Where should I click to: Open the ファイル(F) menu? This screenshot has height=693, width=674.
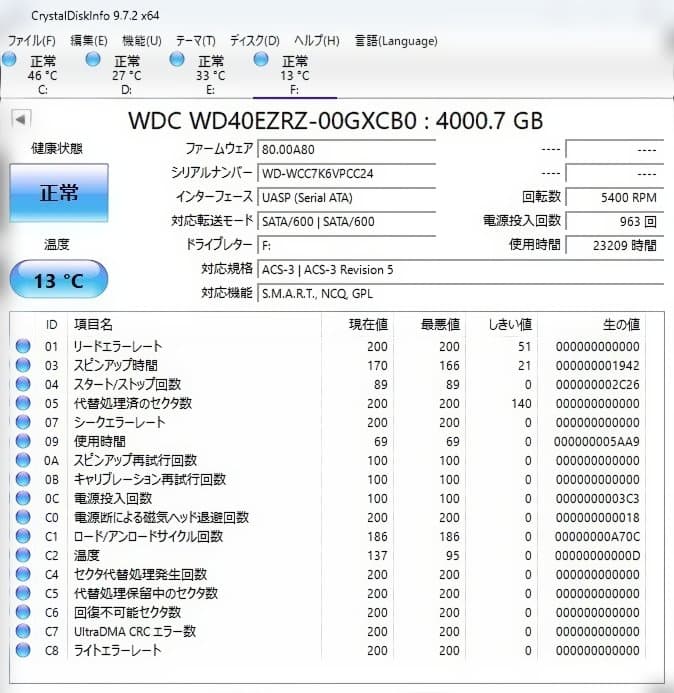pos(31,41)
